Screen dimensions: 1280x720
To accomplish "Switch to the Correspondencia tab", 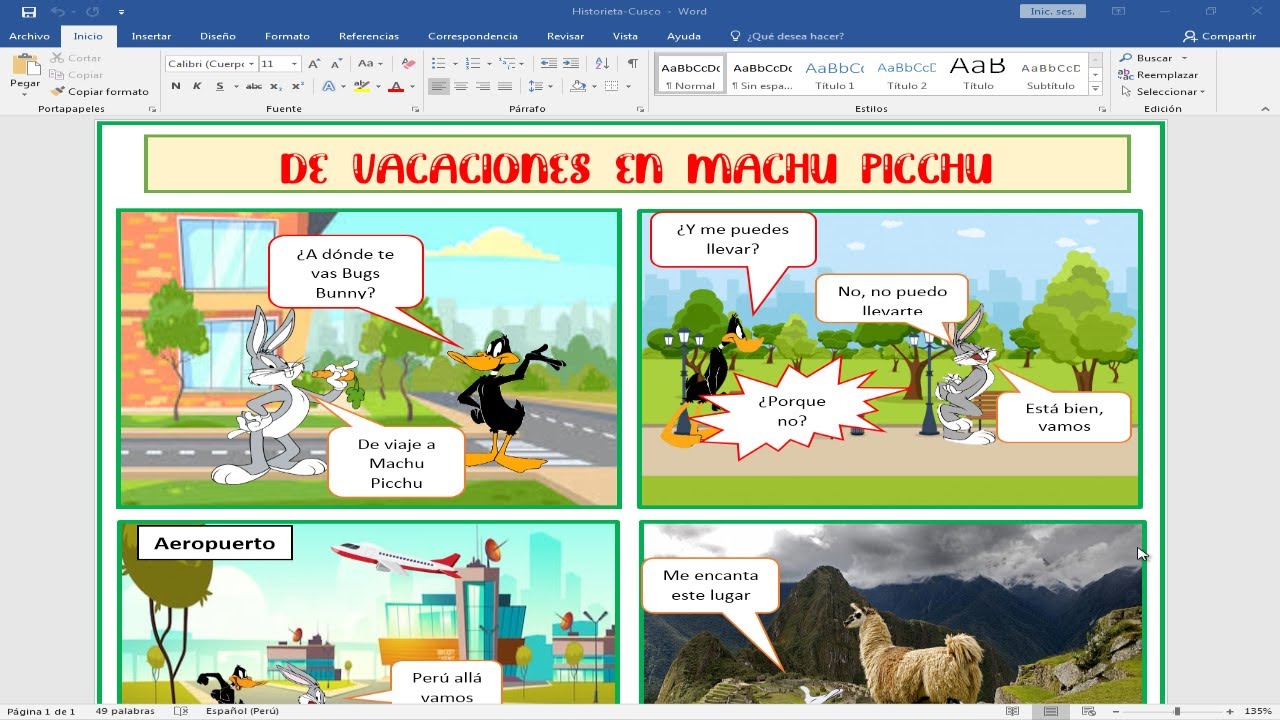I will click(473, 36).
